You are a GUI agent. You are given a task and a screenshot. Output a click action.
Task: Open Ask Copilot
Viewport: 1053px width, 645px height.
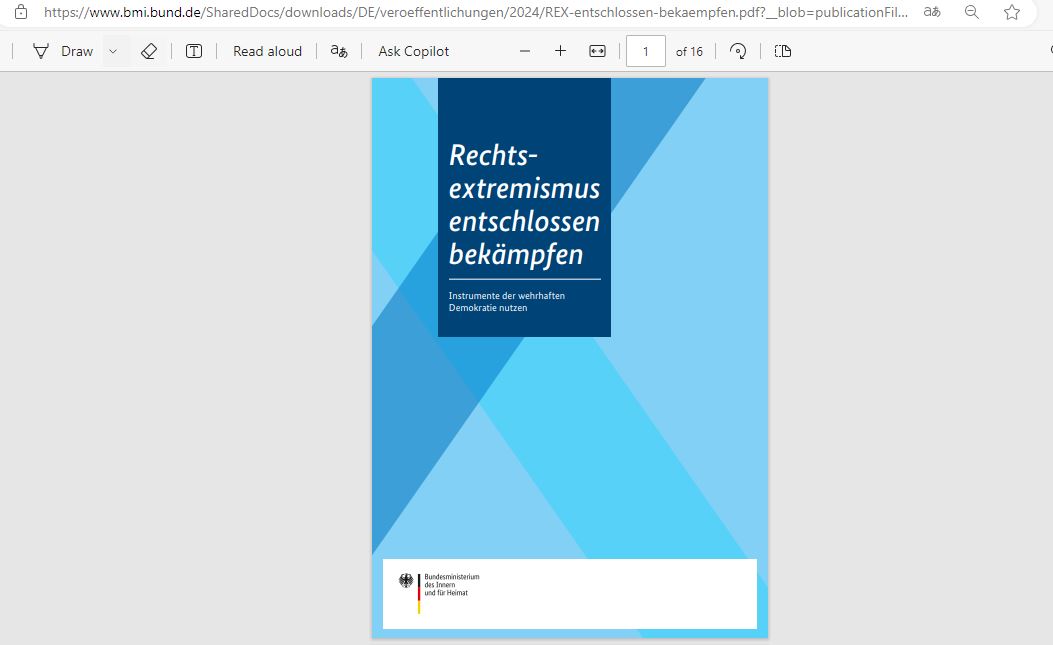[x=413, y=51]
